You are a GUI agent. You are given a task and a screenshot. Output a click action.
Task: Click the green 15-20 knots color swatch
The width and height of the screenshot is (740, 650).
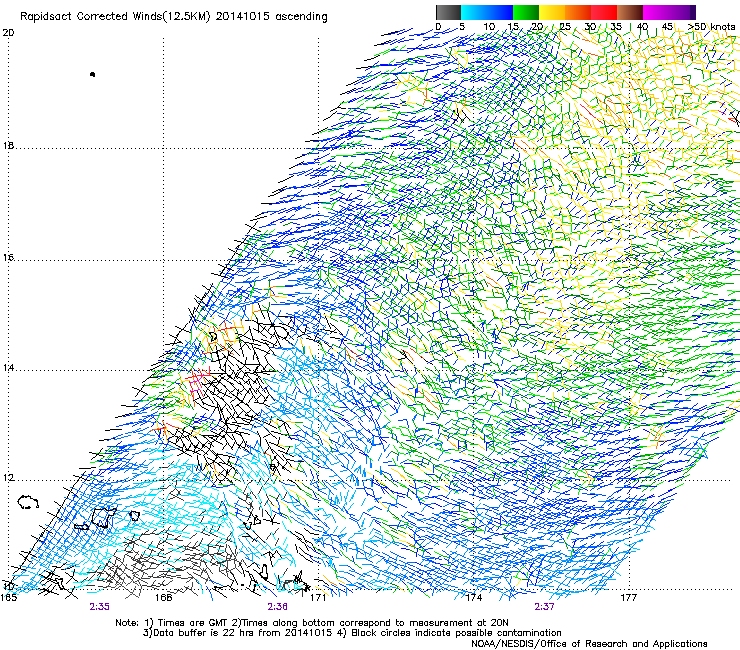point(526,12)
